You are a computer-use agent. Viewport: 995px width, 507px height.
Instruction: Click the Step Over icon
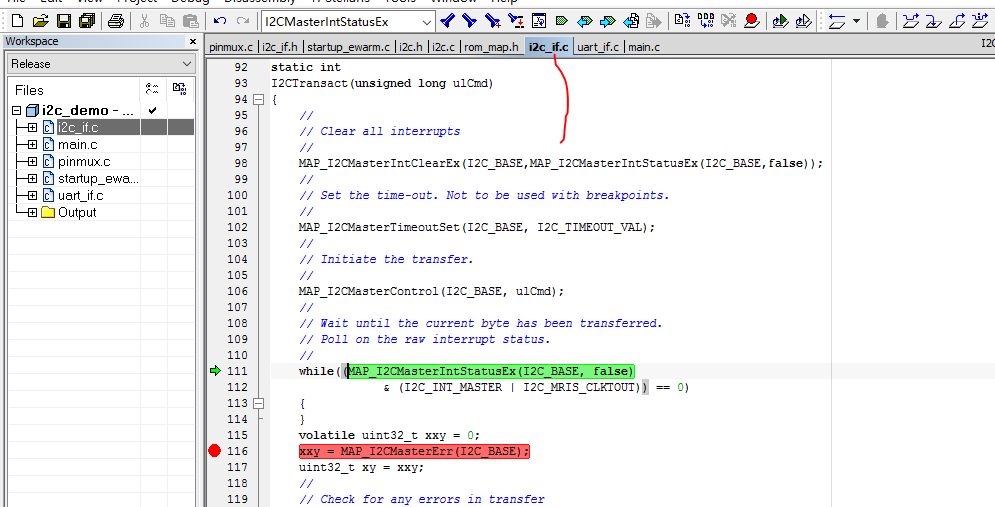(x=911, y=21)
